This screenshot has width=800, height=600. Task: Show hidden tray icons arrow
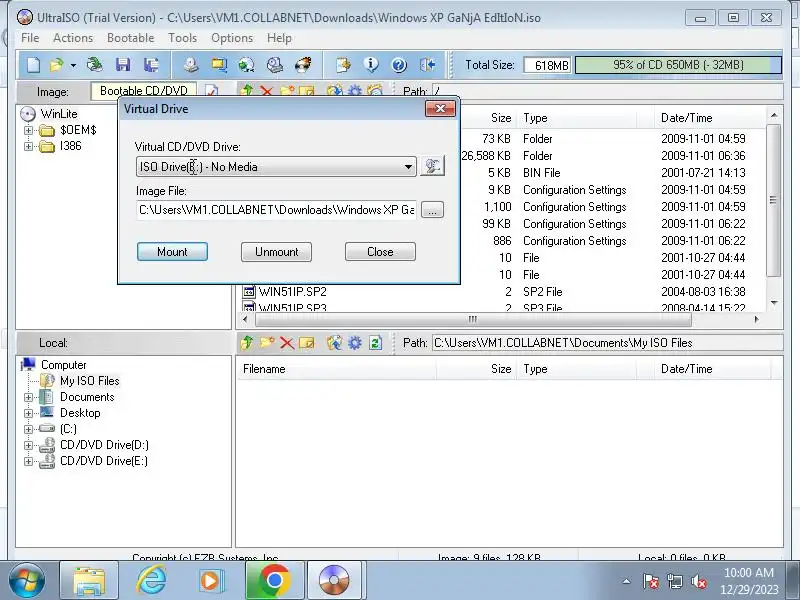[626, 582]
